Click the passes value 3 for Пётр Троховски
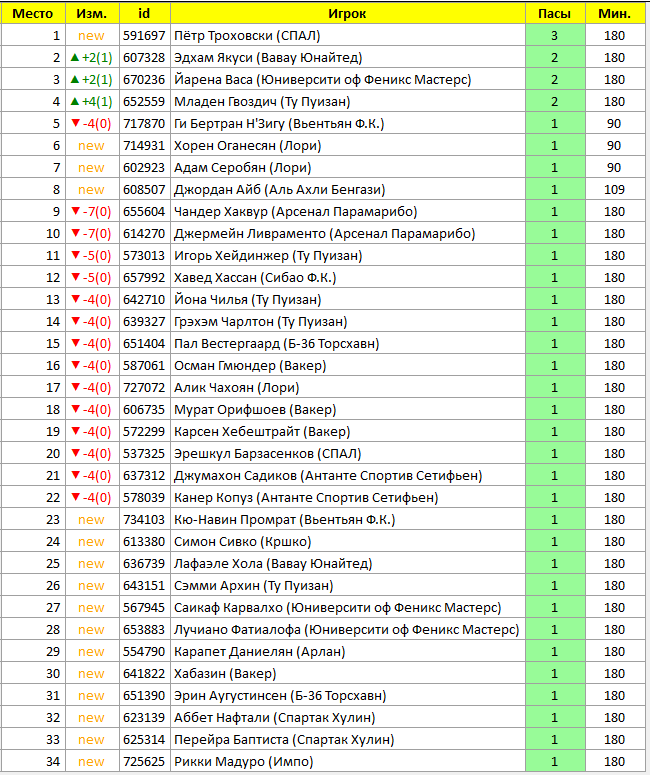The height and width of the screenshot is (775, 650). point(555,36)
